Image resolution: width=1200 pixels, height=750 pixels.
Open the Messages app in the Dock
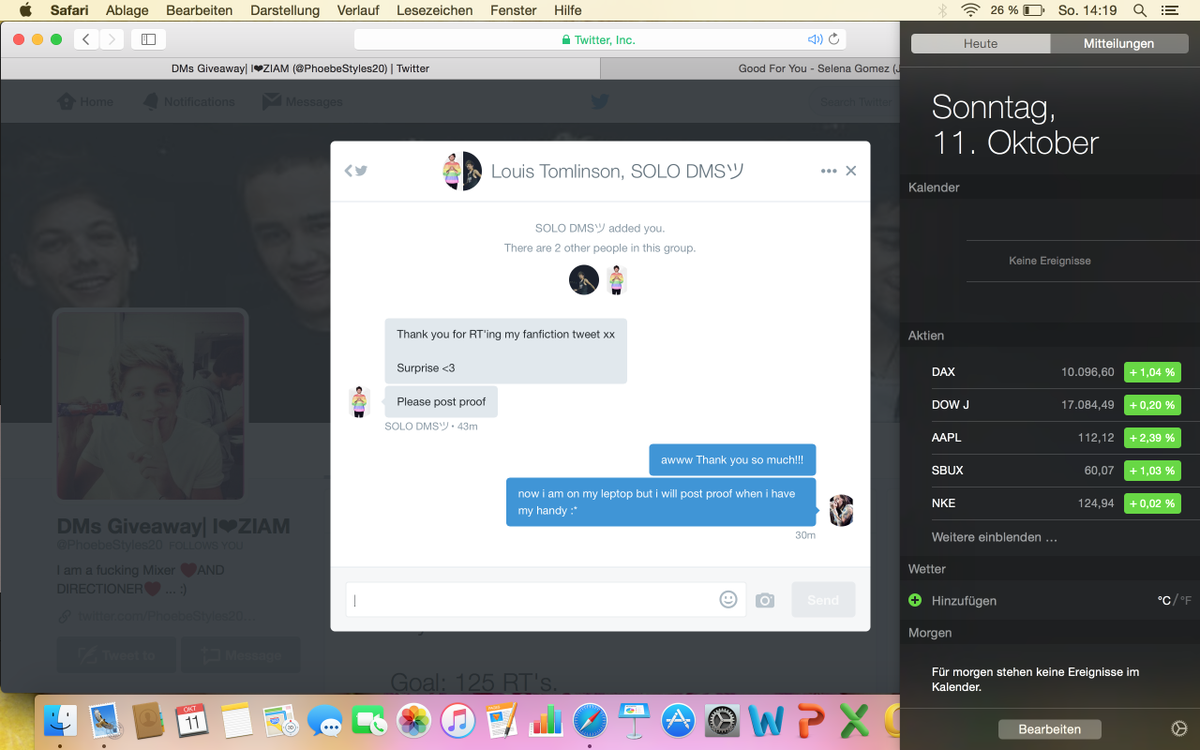[324, 721]
